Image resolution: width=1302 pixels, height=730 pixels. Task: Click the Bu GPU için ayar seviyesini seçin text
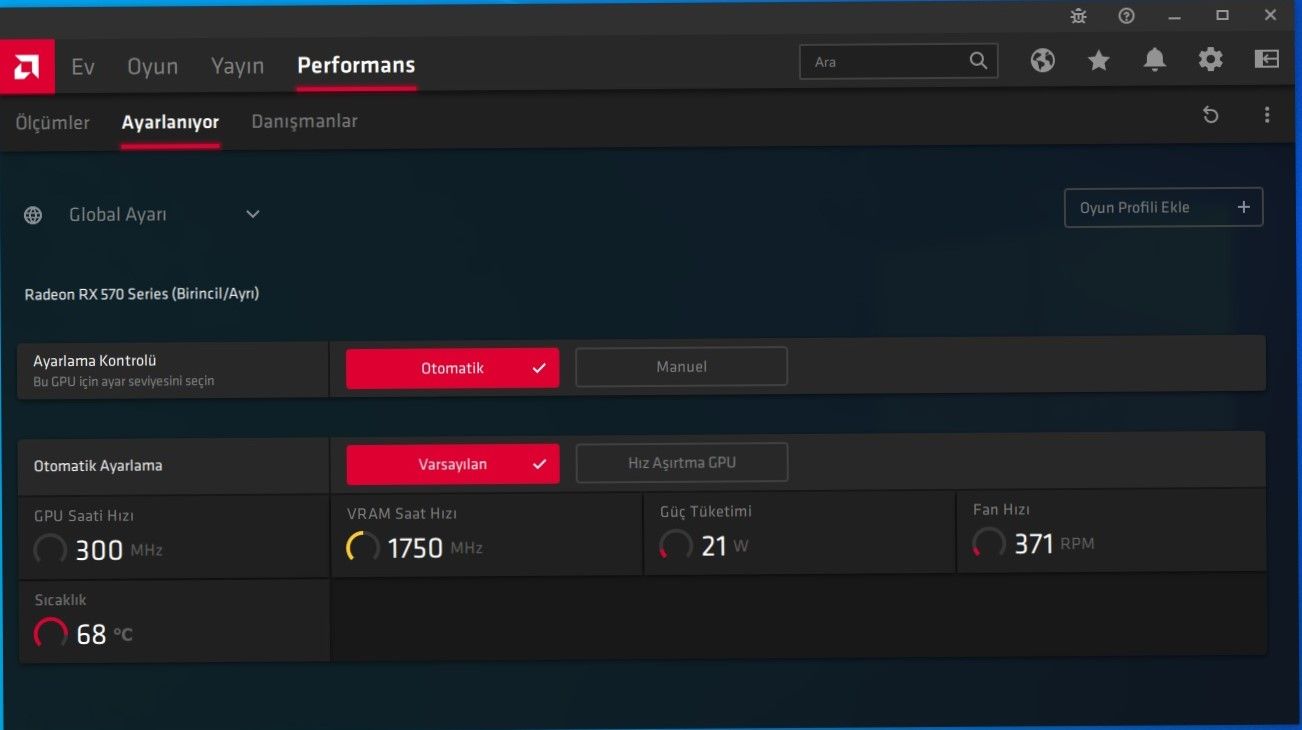click(124, 381)
